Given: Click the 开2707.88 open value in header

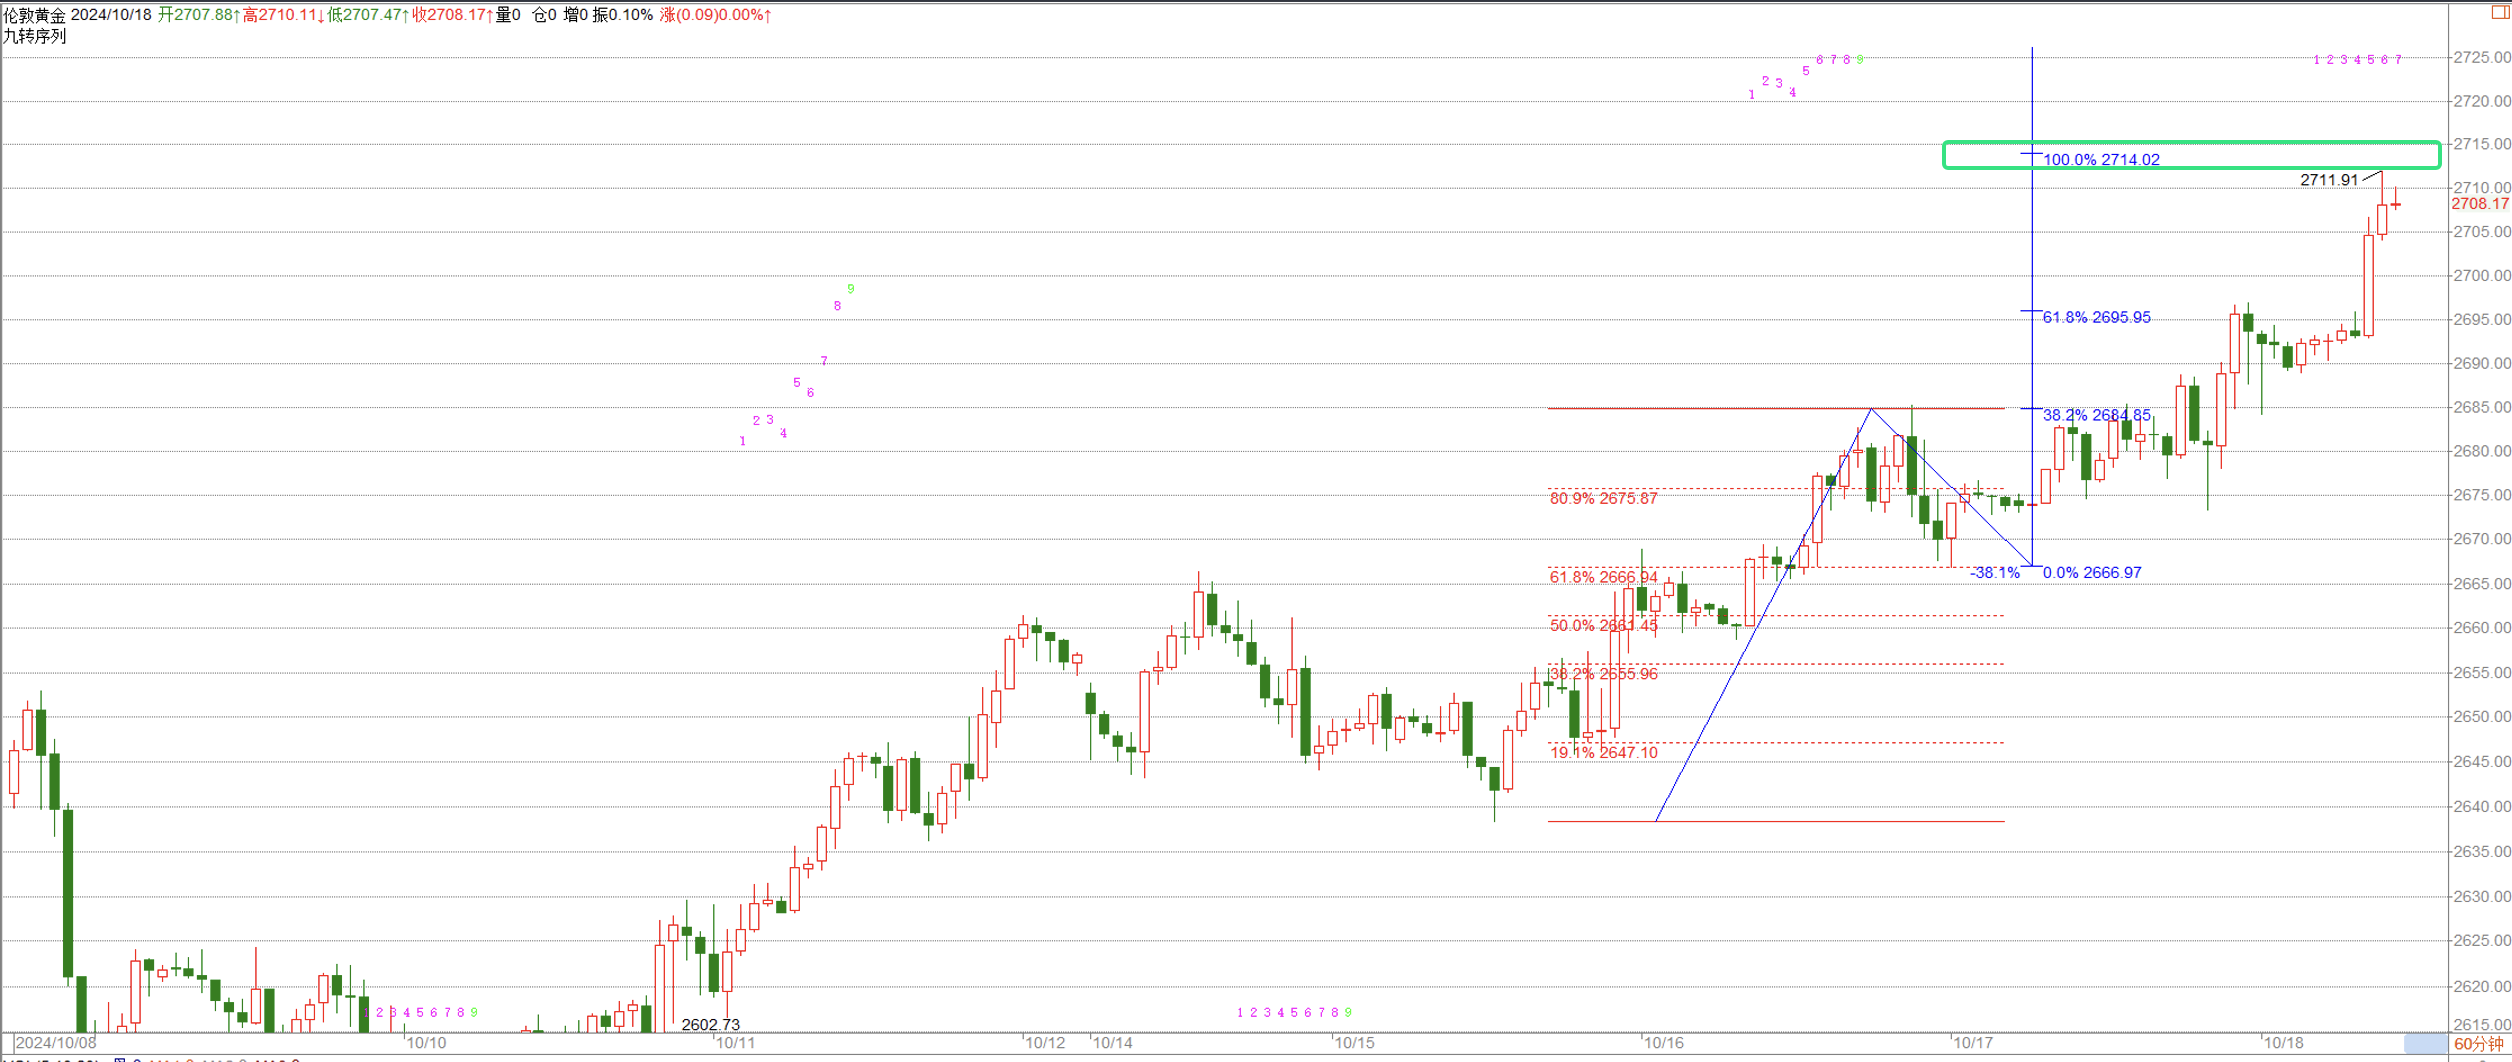Looking at the screenshot, I should pyautogui.click(x=197, y=15).
